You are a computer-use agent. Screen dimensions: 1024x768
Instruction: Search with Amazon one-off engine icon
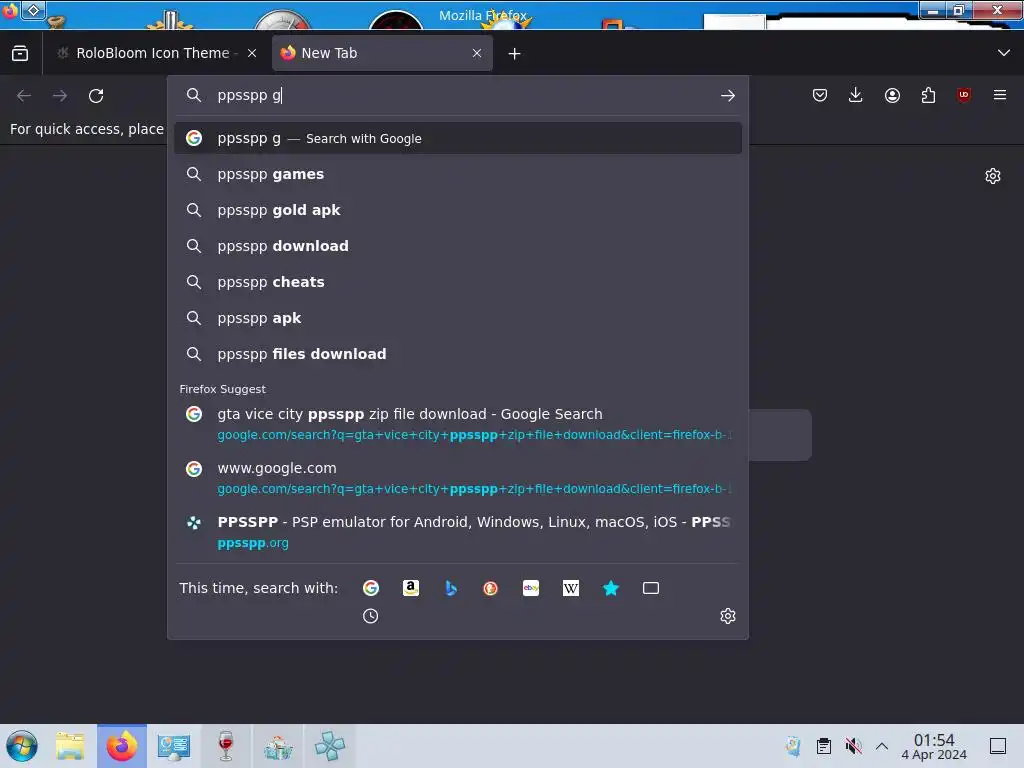tap(411, 588)
